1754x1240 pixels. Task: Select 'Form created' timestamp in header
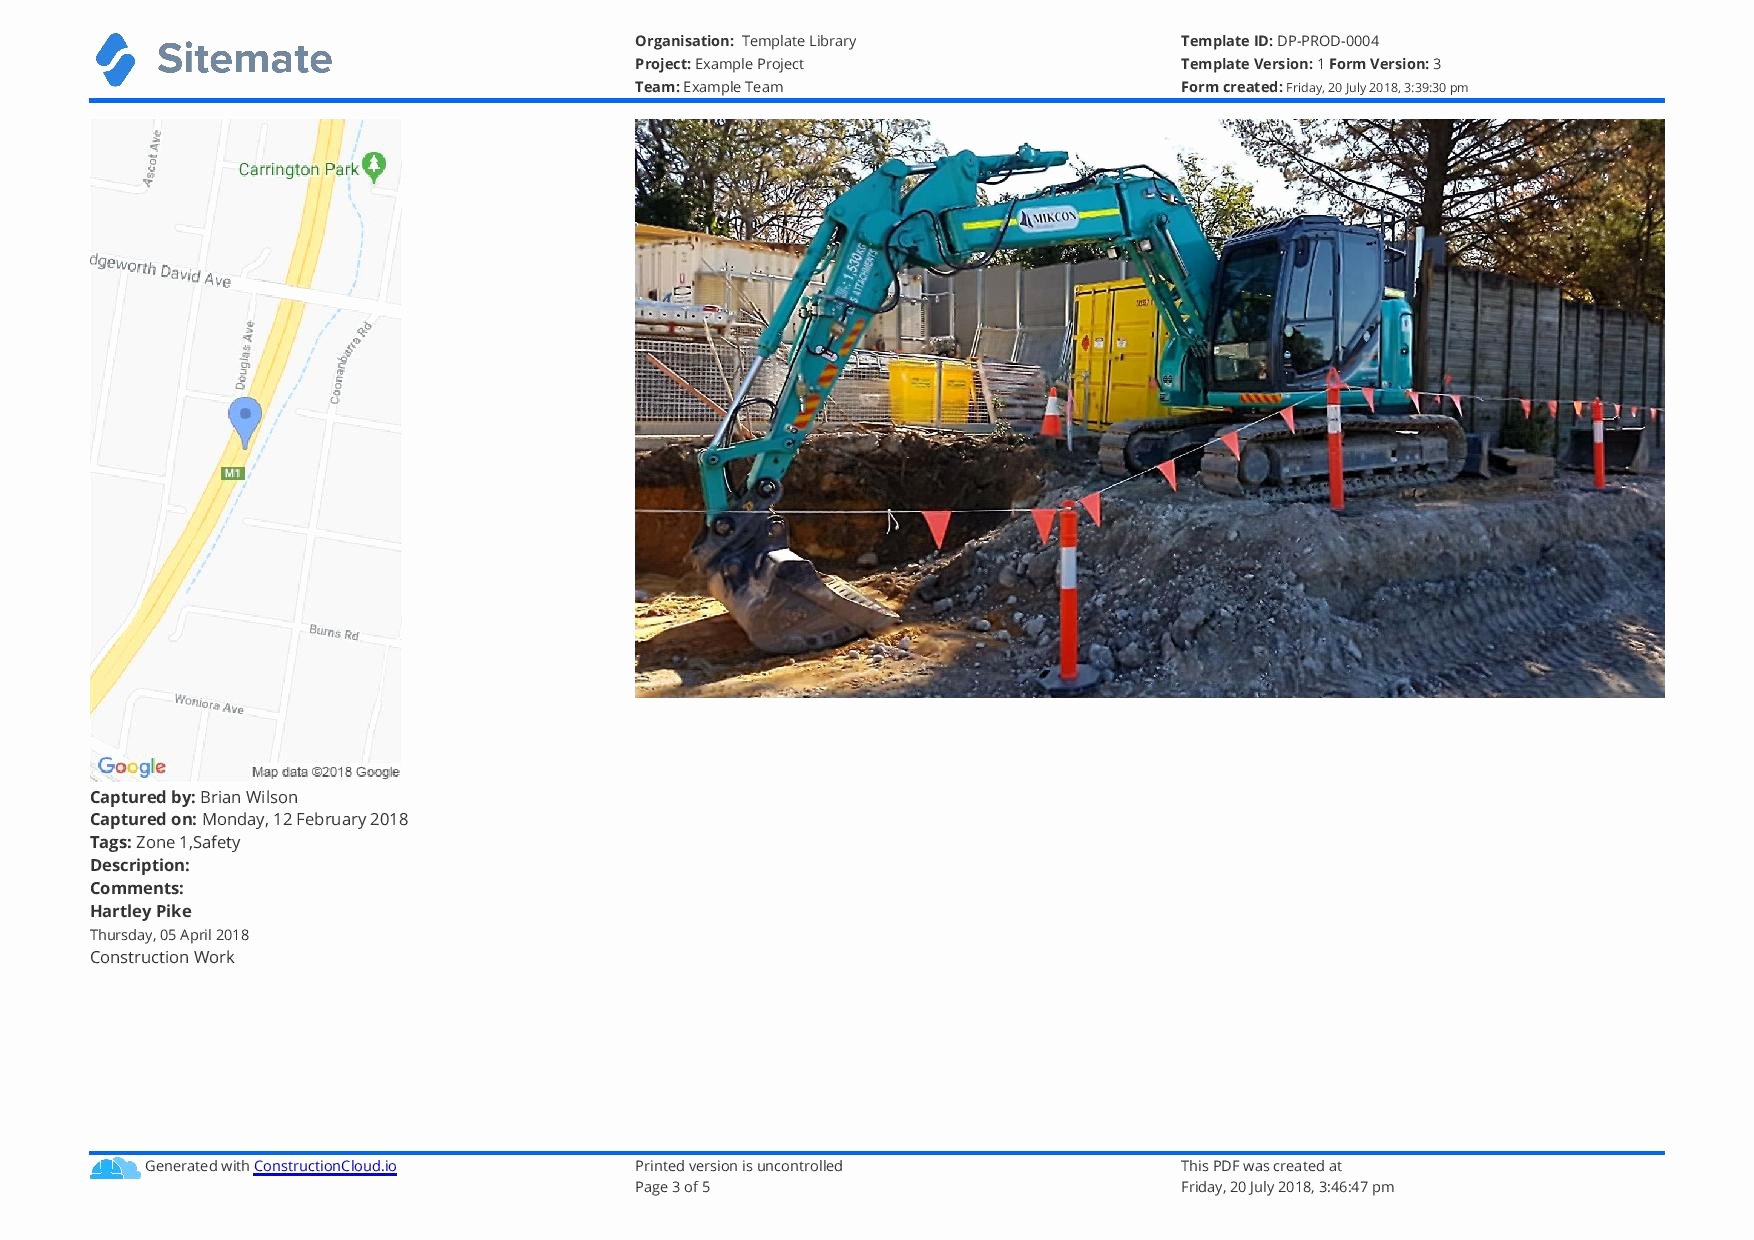[1324, 87]
